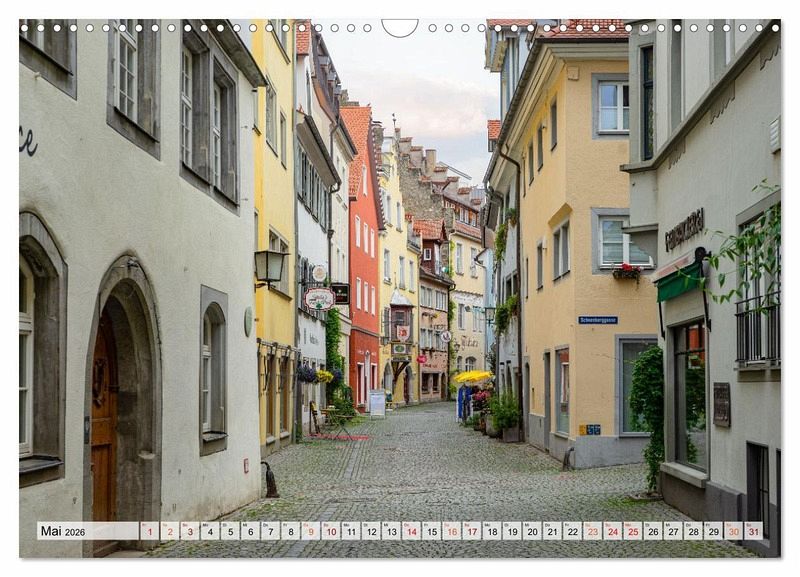This screenshot has height=577, width=800.
Task: Pick day 28 in the calendar strip
Action: click(x=692, y=532)
